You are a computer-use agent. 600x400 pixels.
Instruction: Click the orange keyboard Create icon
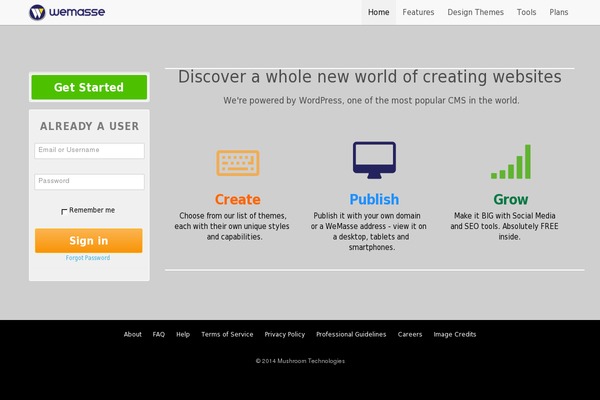click(237, 163)
